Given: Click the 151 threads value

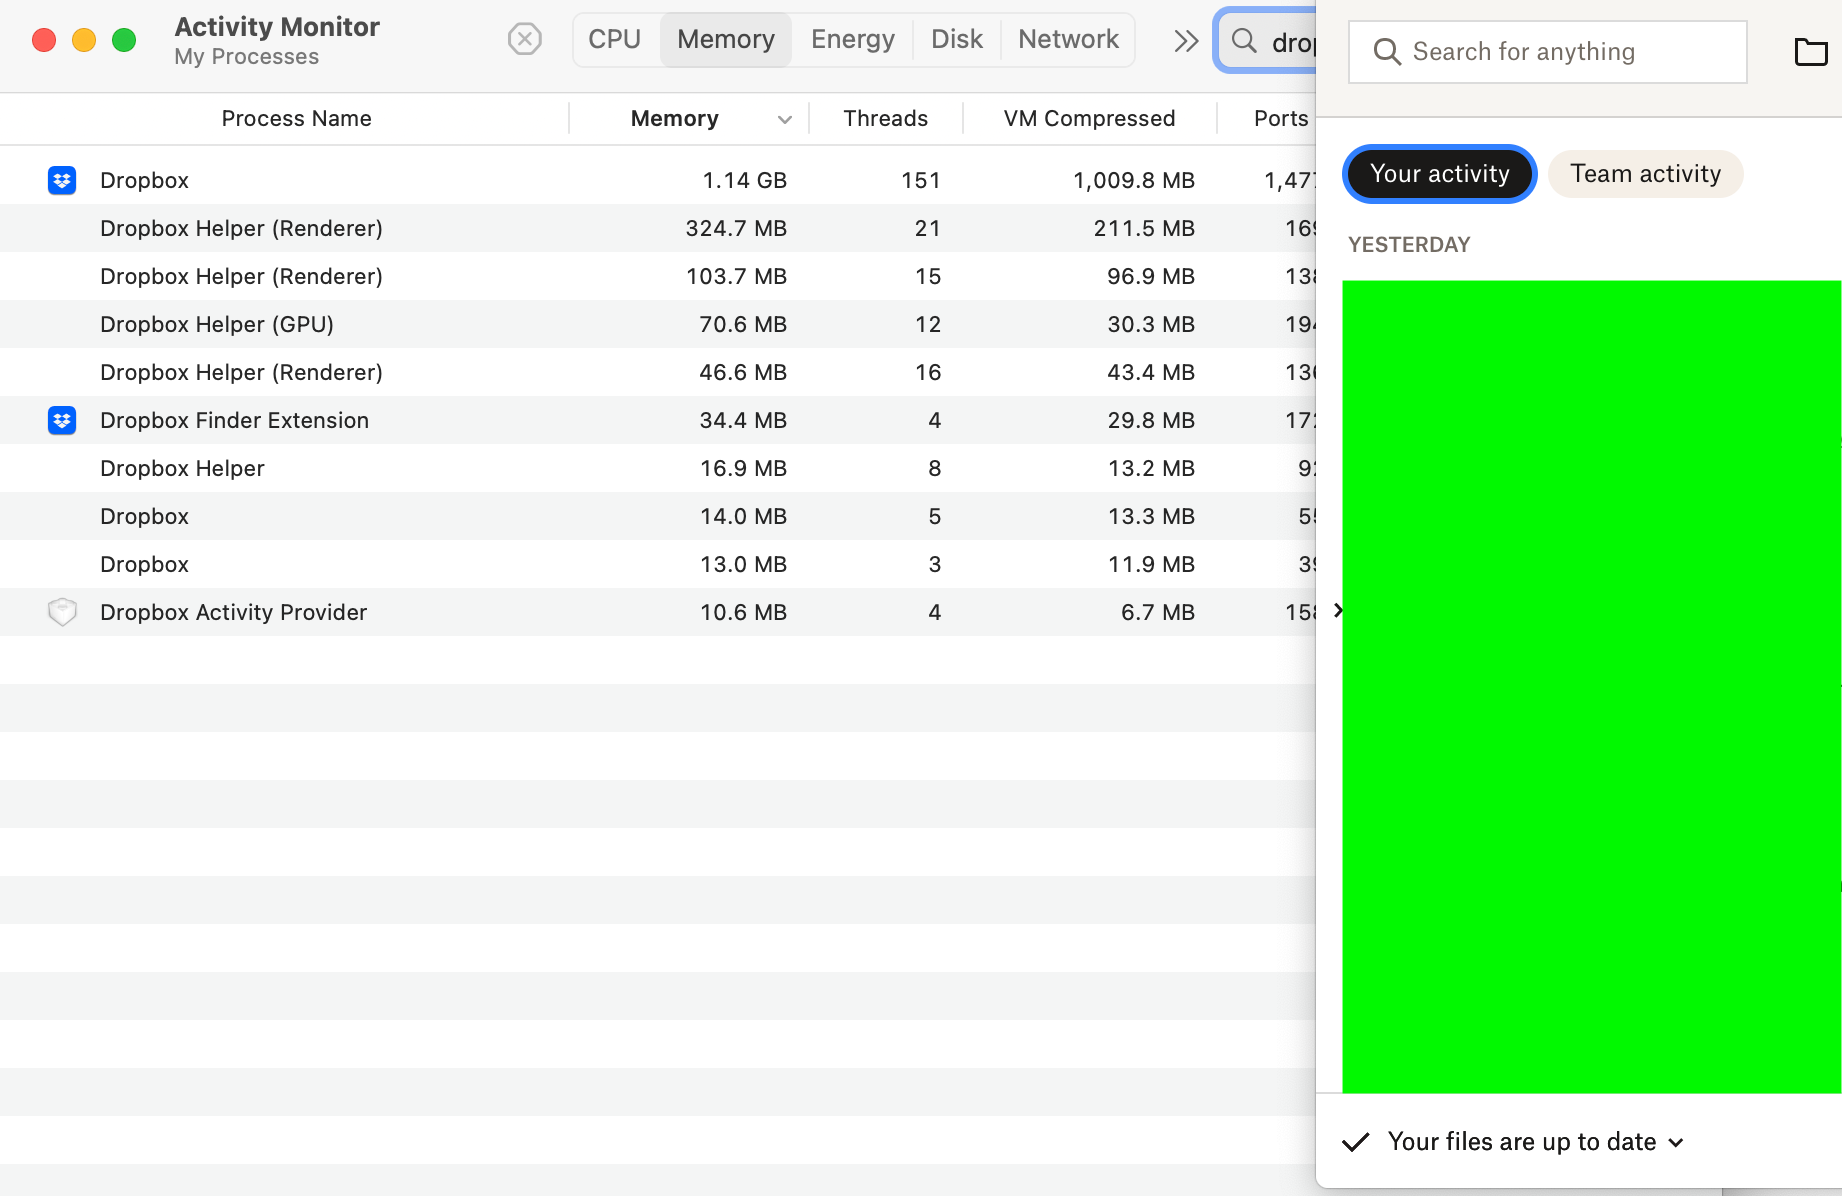Looking at the screenshot, I should 920,180.
